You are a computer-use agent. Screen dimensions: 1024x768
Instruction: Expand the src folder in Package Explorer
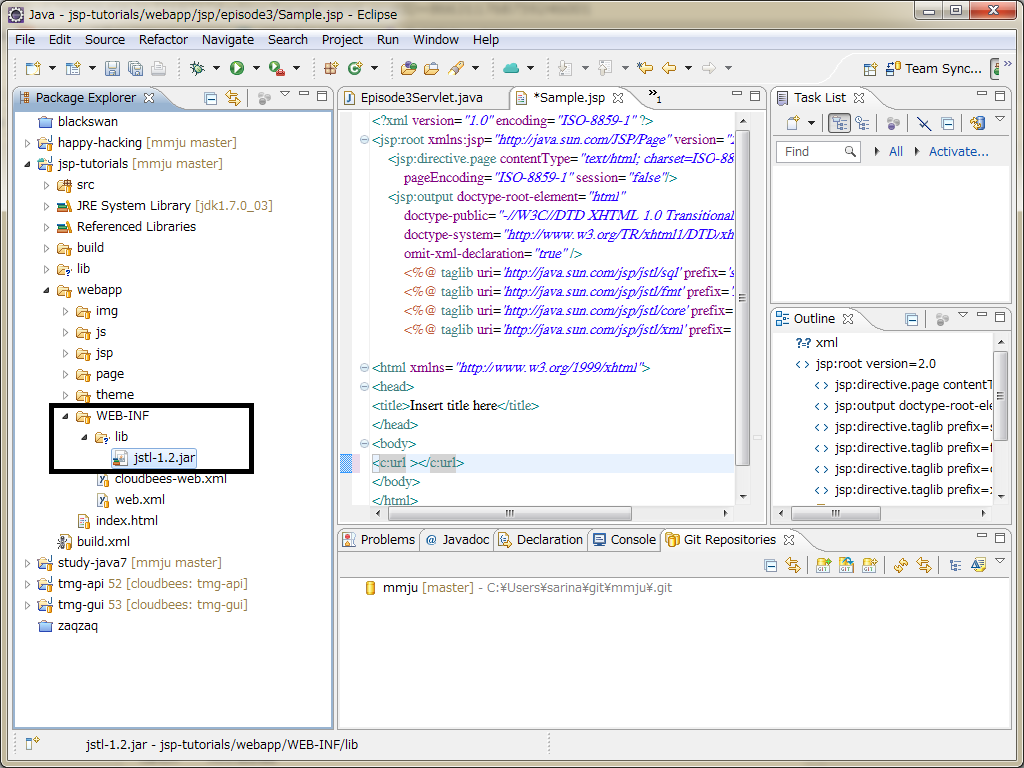46,184
